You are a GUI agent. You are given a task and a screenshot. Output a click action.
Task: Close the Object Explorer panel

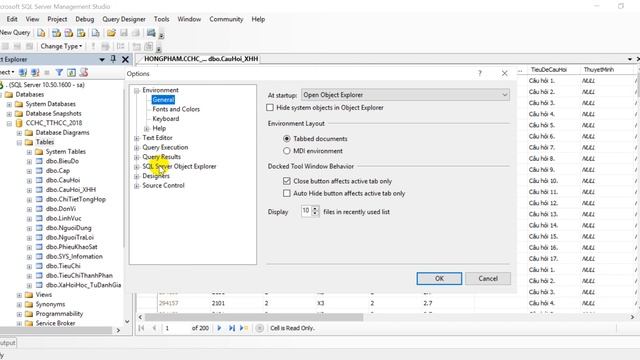click(125, 60)
